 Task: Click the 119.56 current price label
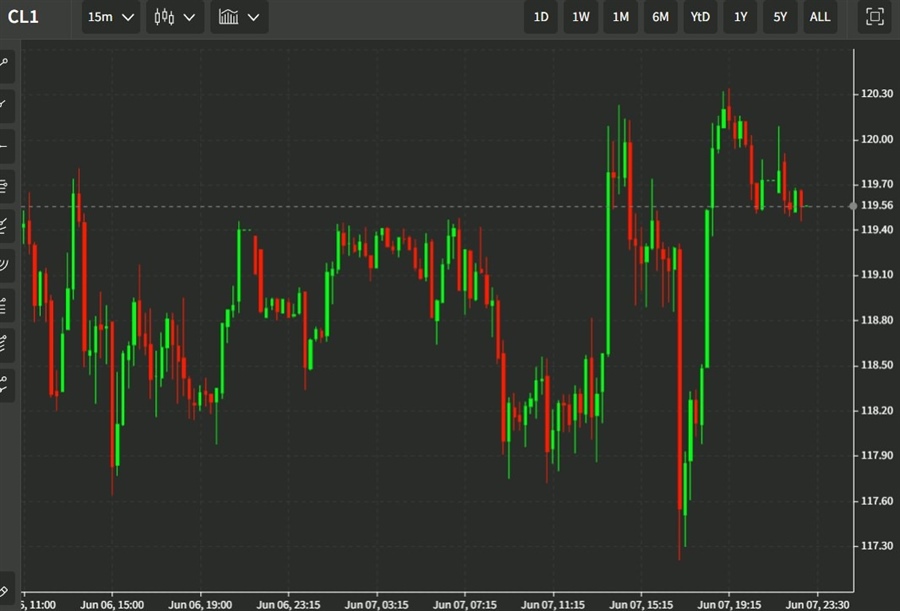coord(876,206)
